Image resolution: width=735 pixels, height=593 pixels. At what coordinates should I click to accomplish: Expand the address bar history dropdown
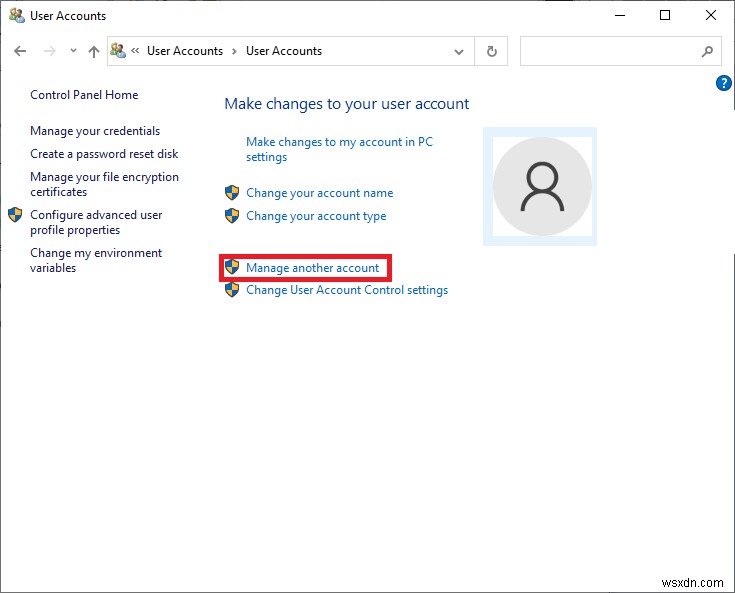(x=459, y=51)
